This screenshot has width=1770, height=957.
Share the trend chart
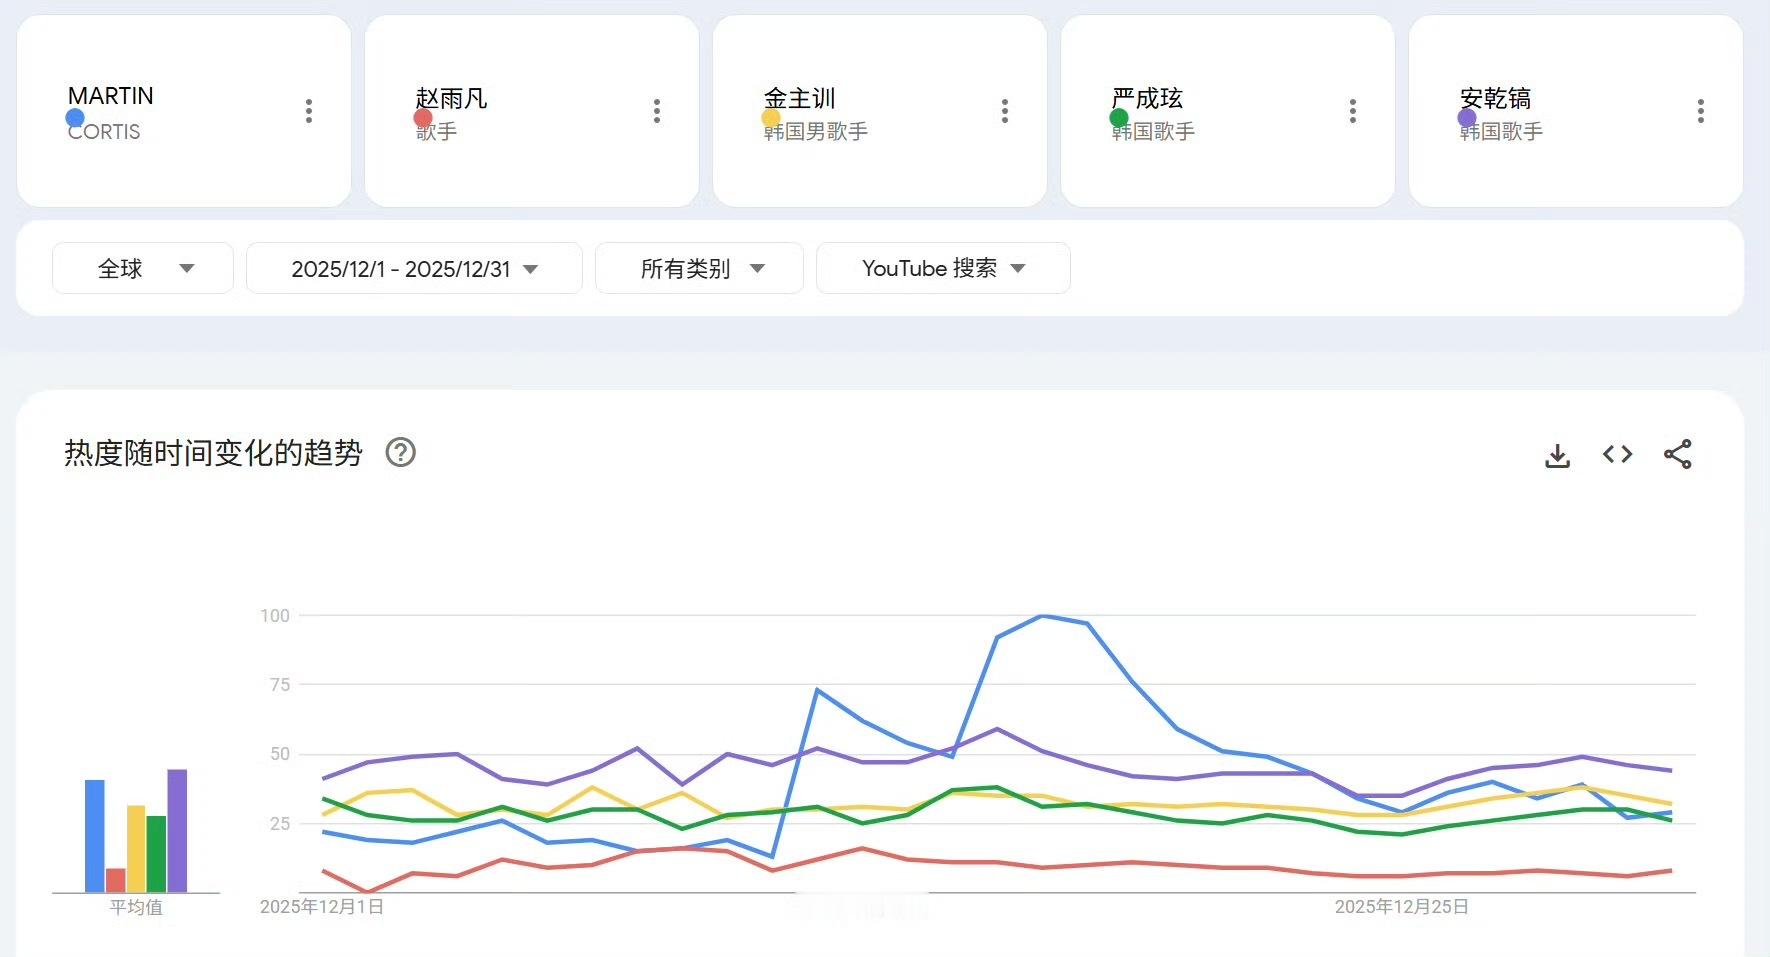(1678, 454)
